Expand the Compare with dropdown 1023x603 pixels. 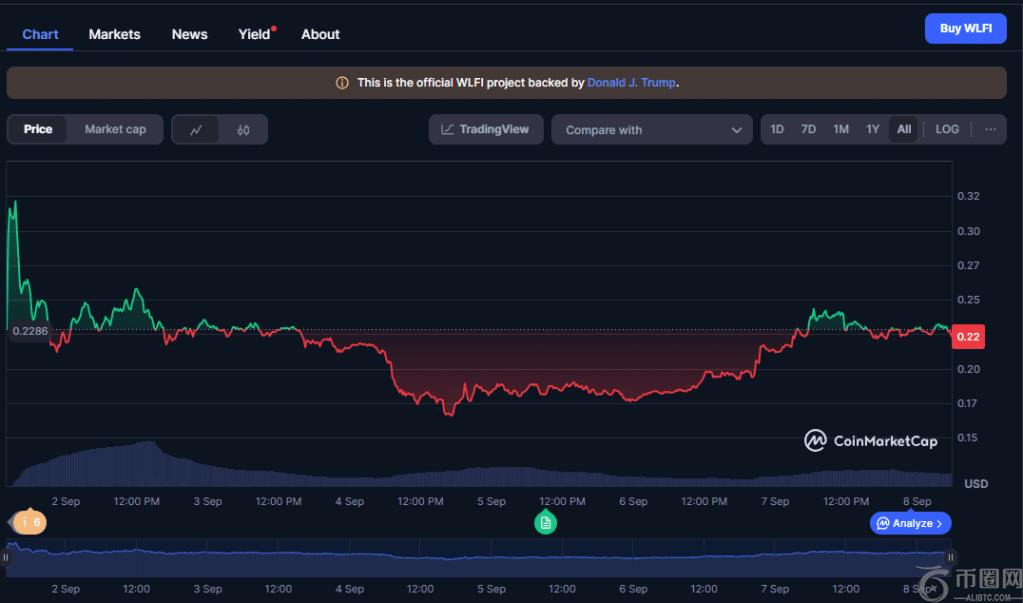(x=652, y=130)
